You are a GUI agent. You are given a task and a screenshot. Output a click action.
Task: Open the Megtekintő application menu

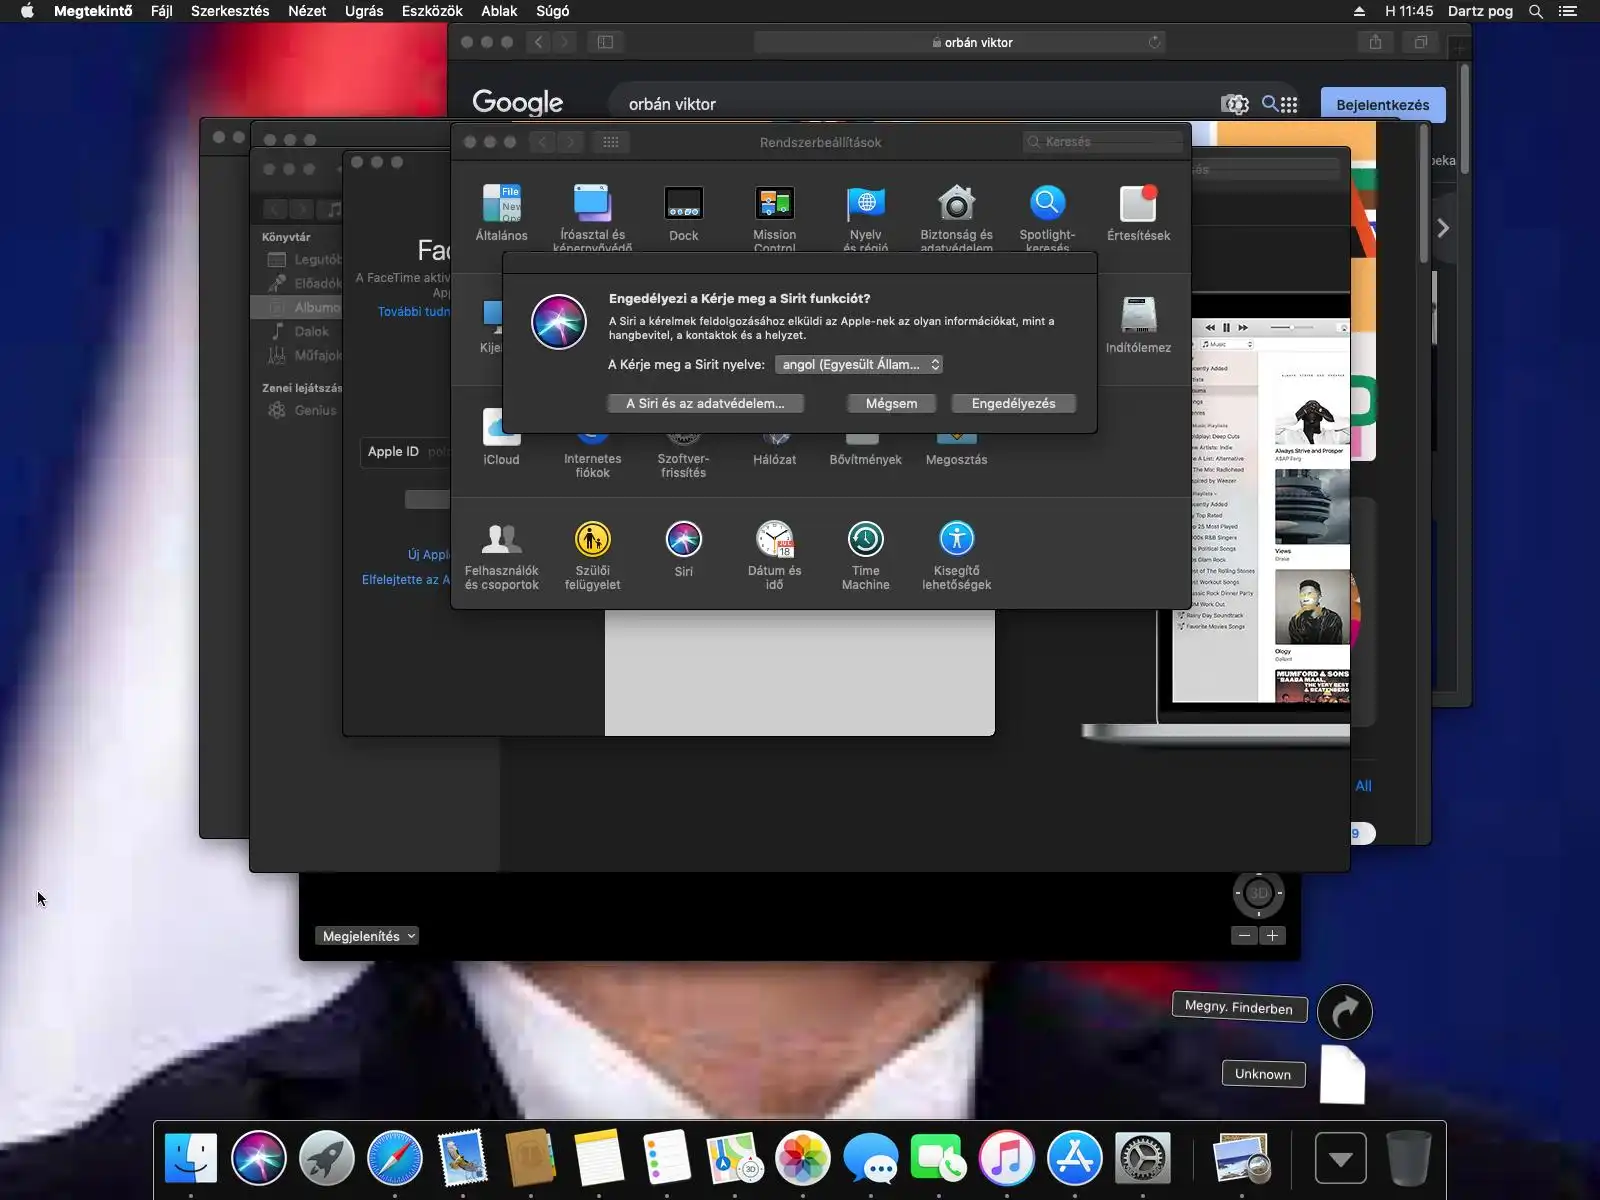click(x=93, y=11)
